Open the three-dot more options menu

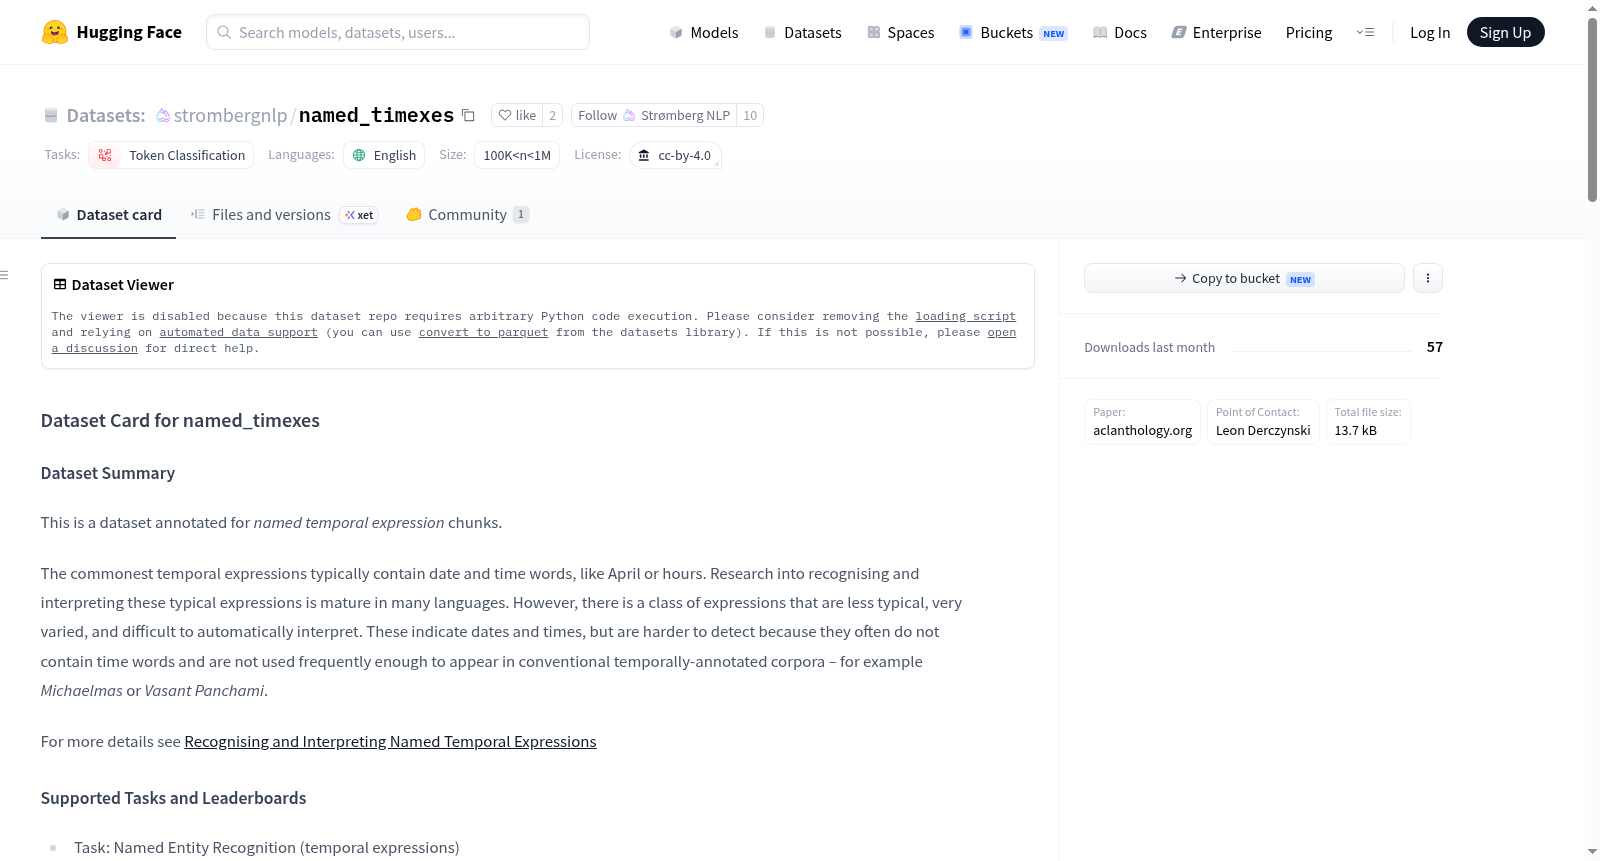[1428, 278]
